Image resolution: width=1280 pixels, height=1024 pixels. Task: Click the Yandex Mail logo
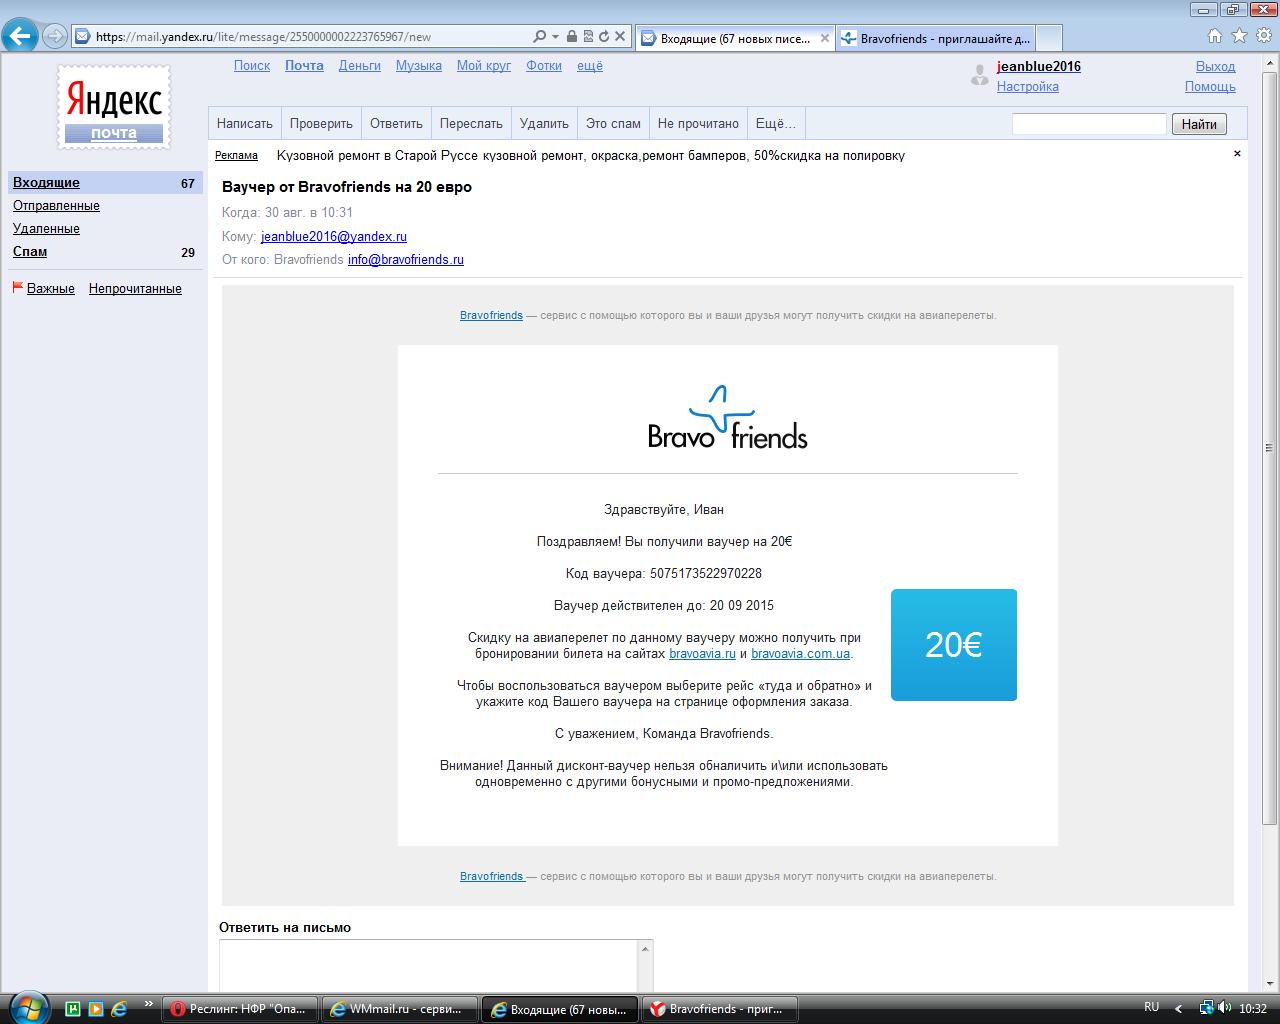click(x=113, y=108)
